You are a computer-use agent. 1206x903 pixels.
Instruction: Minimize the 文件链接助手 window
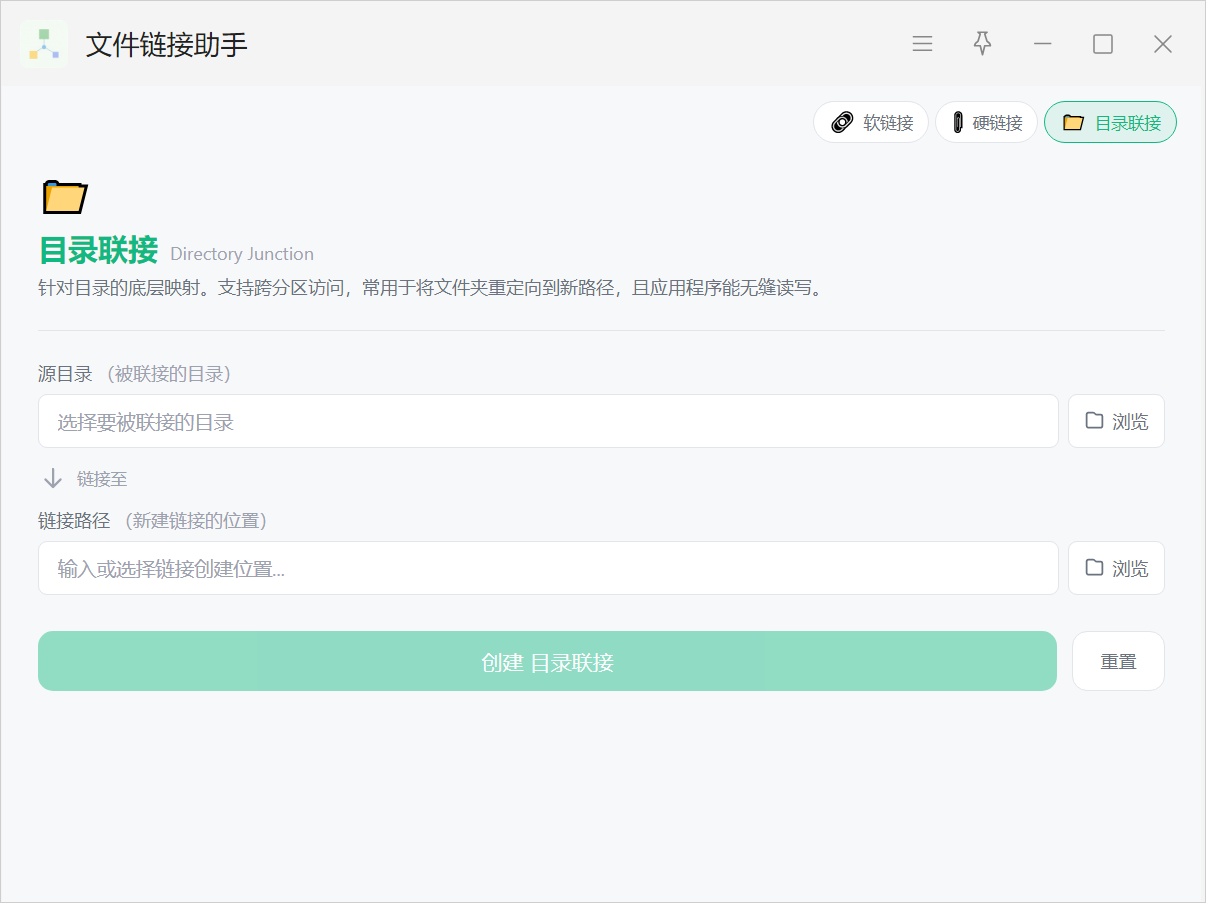tap(1042, 44)
